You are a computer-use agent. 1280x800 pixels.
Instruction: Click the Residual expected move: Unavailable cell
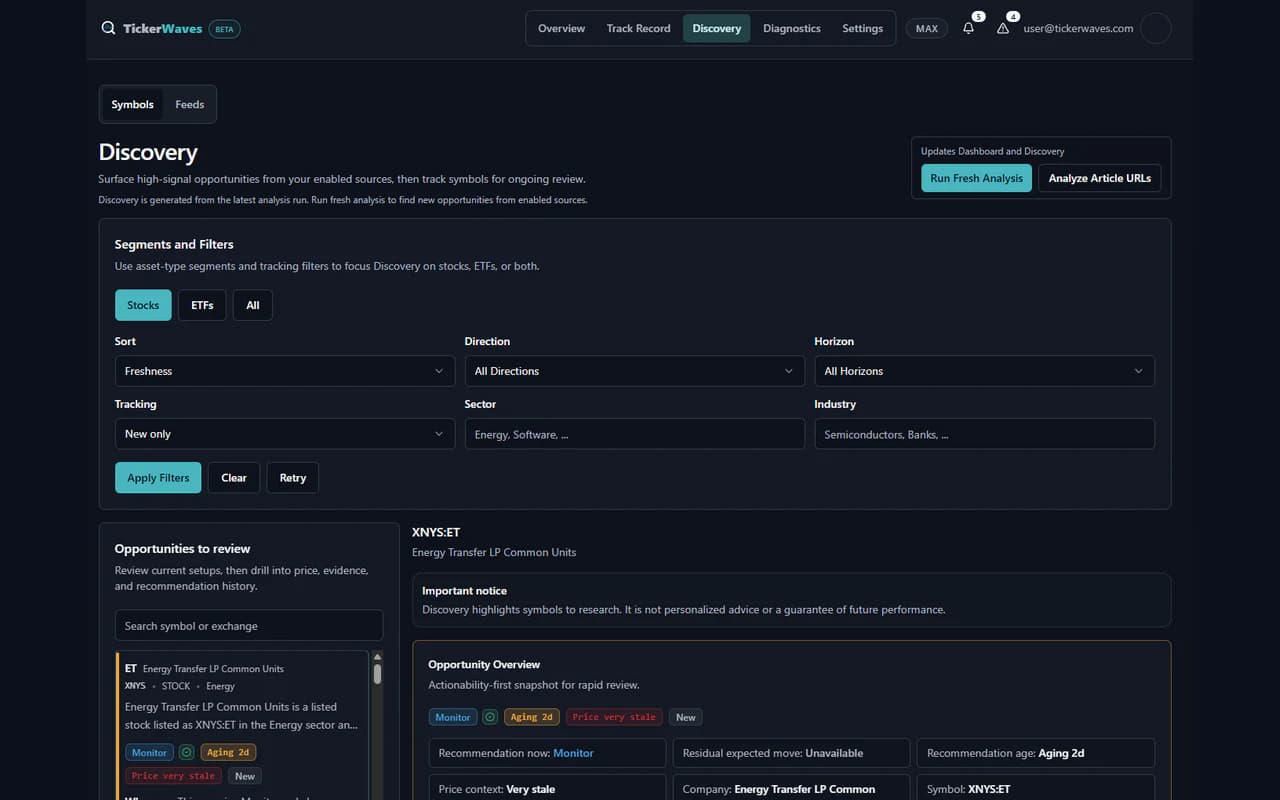click(x=791, y=753)
